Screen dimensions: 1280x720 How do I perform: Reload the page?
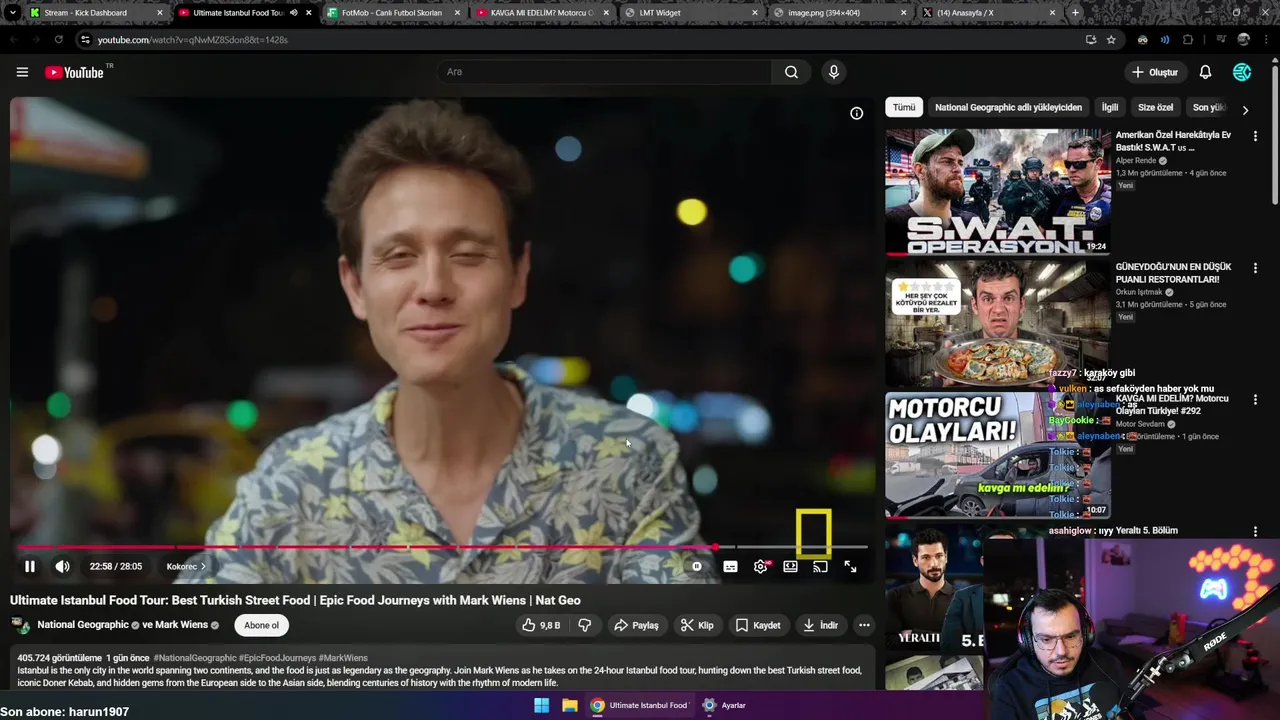58,40
